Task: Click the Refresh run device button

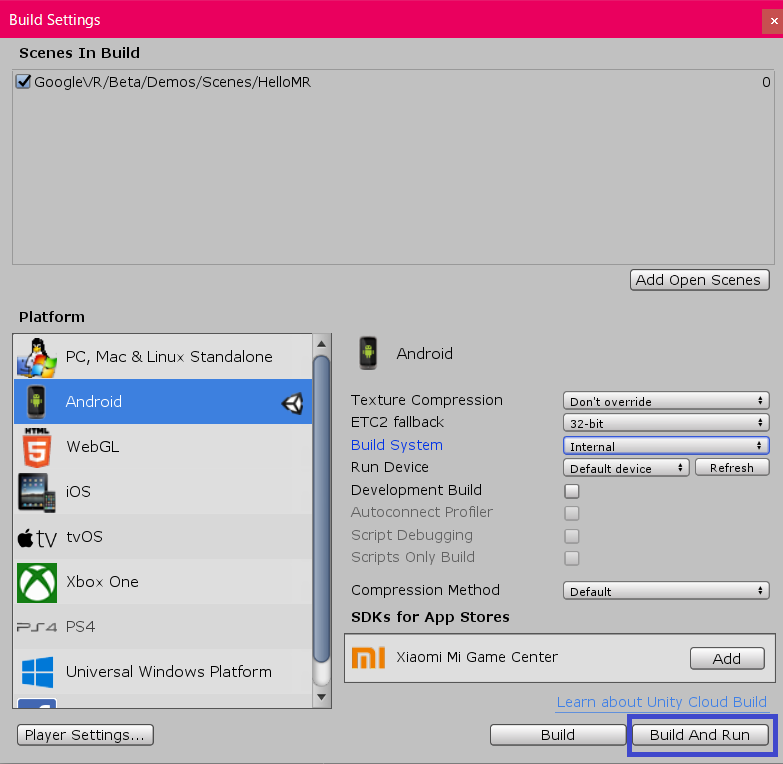Action: pos(732,468)
